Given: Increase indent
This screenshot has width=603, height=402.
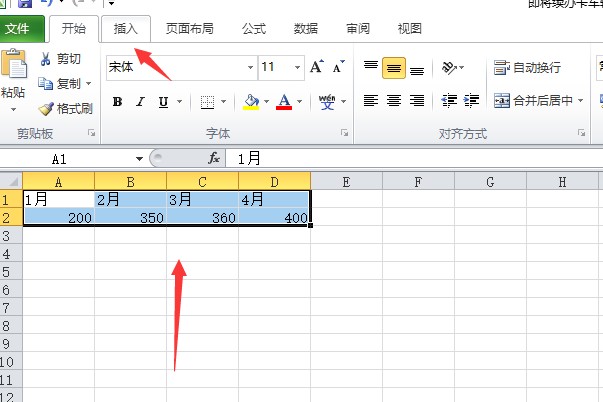Looking at the screenshot, I should pos(471,101).
